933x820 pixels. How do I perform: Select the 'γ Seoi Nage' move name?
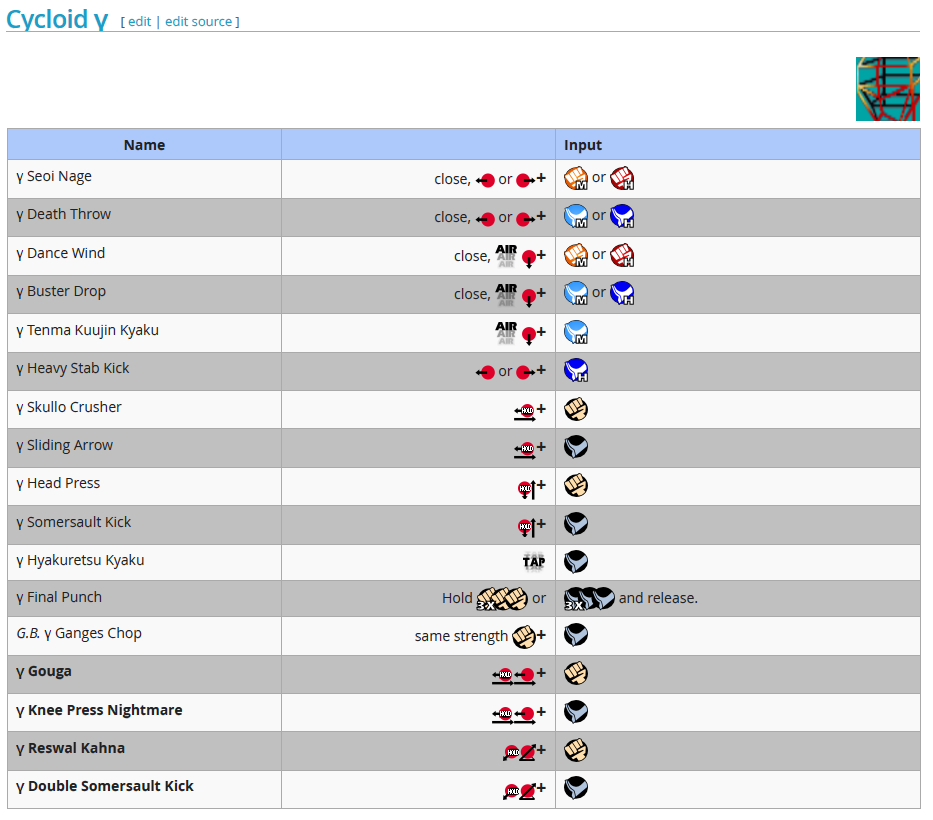point(54,177)
